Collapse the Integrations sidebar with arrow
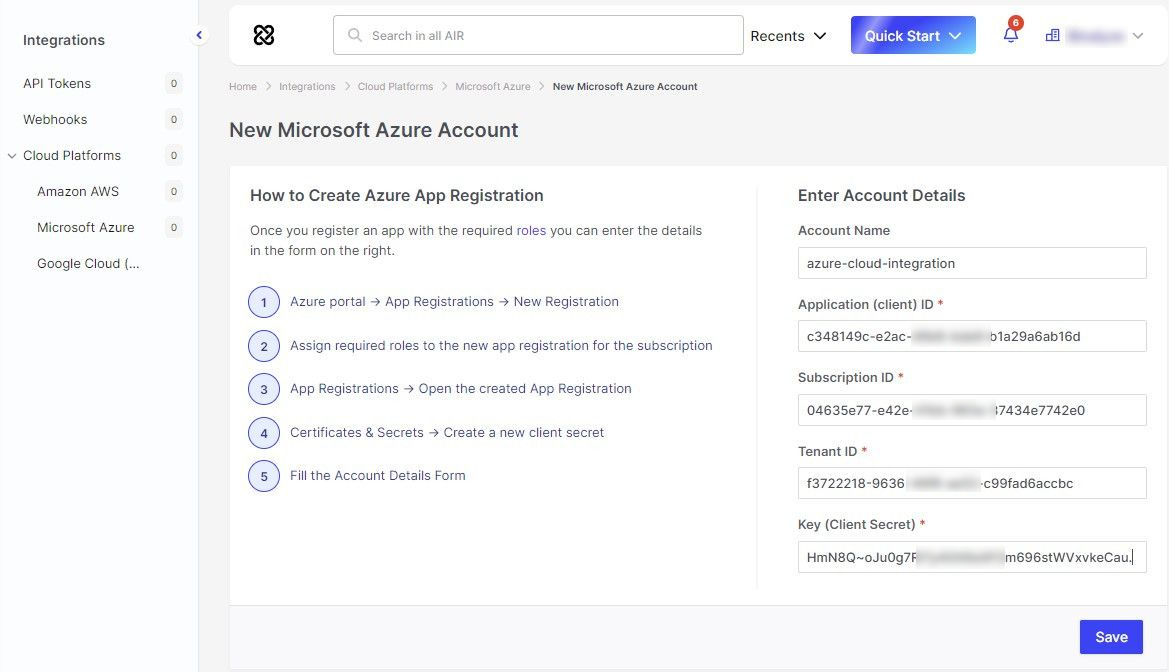 [199, 35]
